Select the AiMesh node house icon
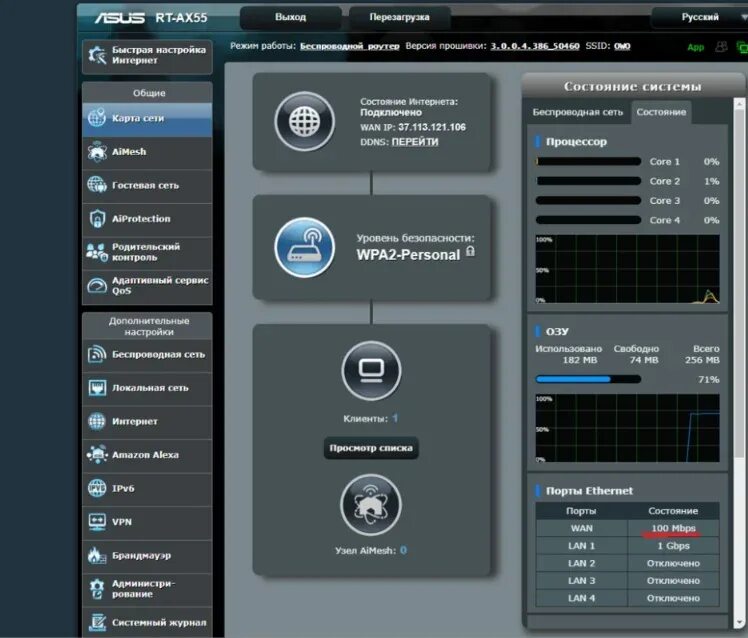Viewport: 748px width, 638px height. 371,504
